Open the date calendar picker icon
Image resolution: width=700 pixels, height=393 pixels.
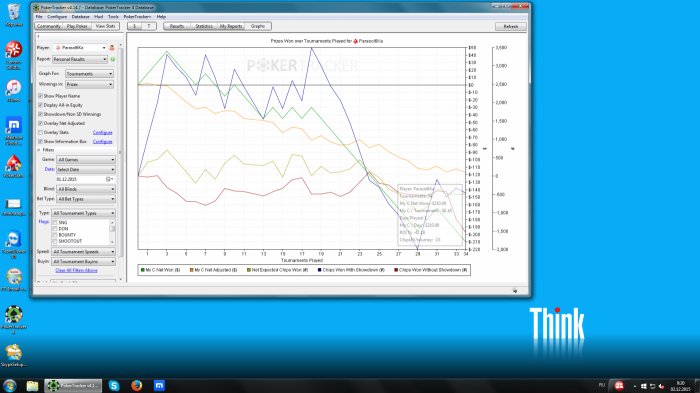[108, 179]
